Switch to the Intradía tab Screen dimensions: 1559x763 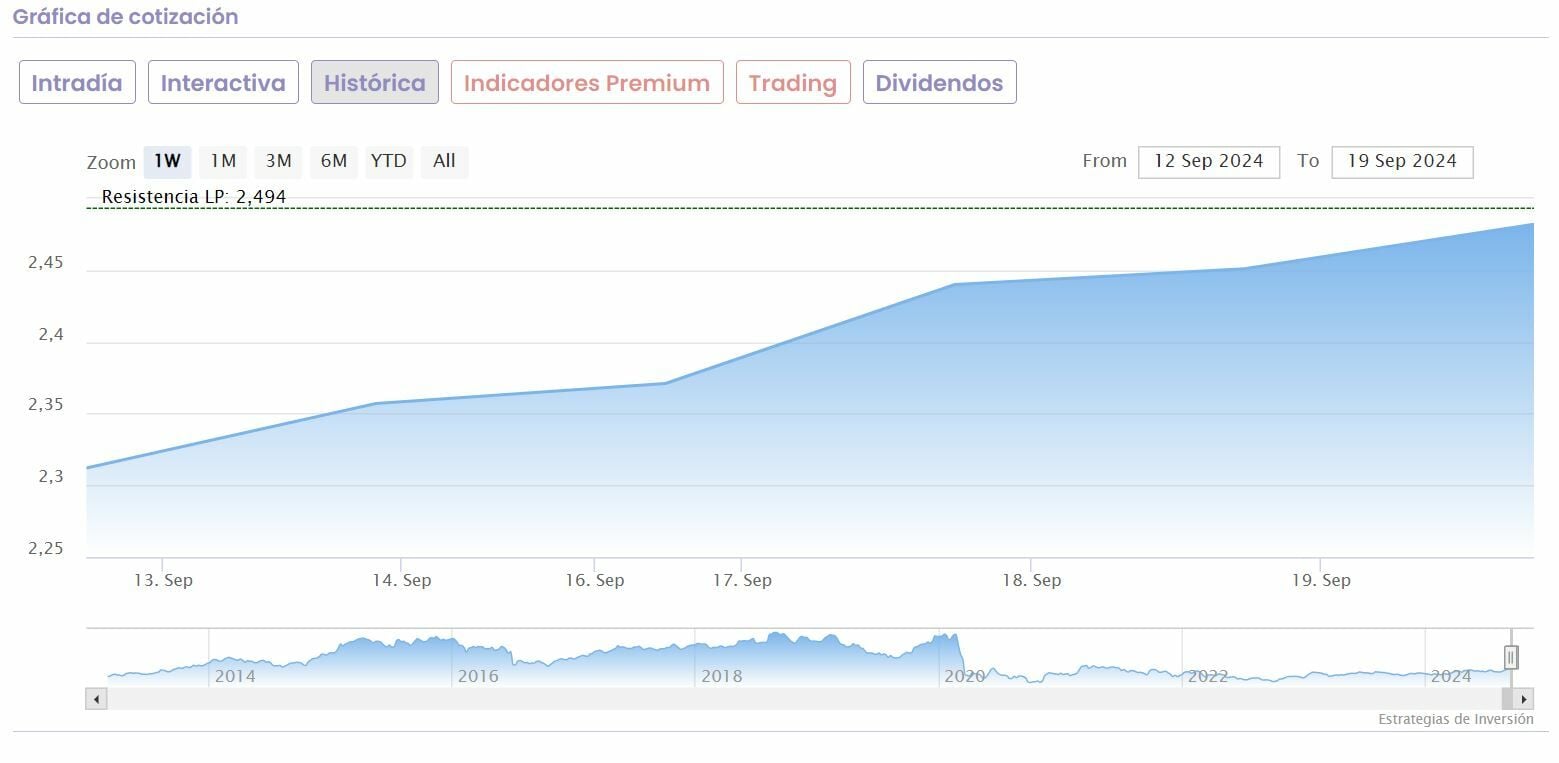click(77, 82)
